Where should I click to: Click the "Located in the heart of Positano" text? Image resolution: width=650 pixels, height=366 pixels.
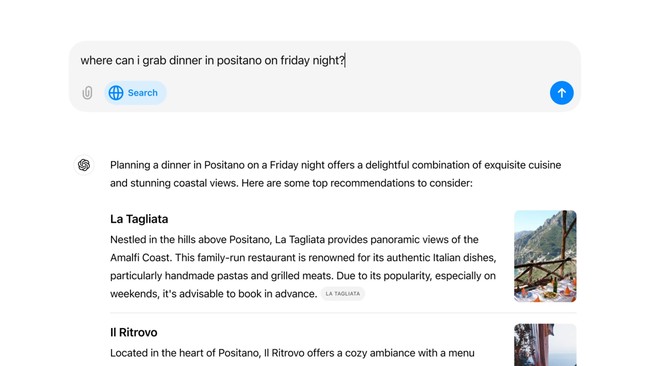pos(292,353)
